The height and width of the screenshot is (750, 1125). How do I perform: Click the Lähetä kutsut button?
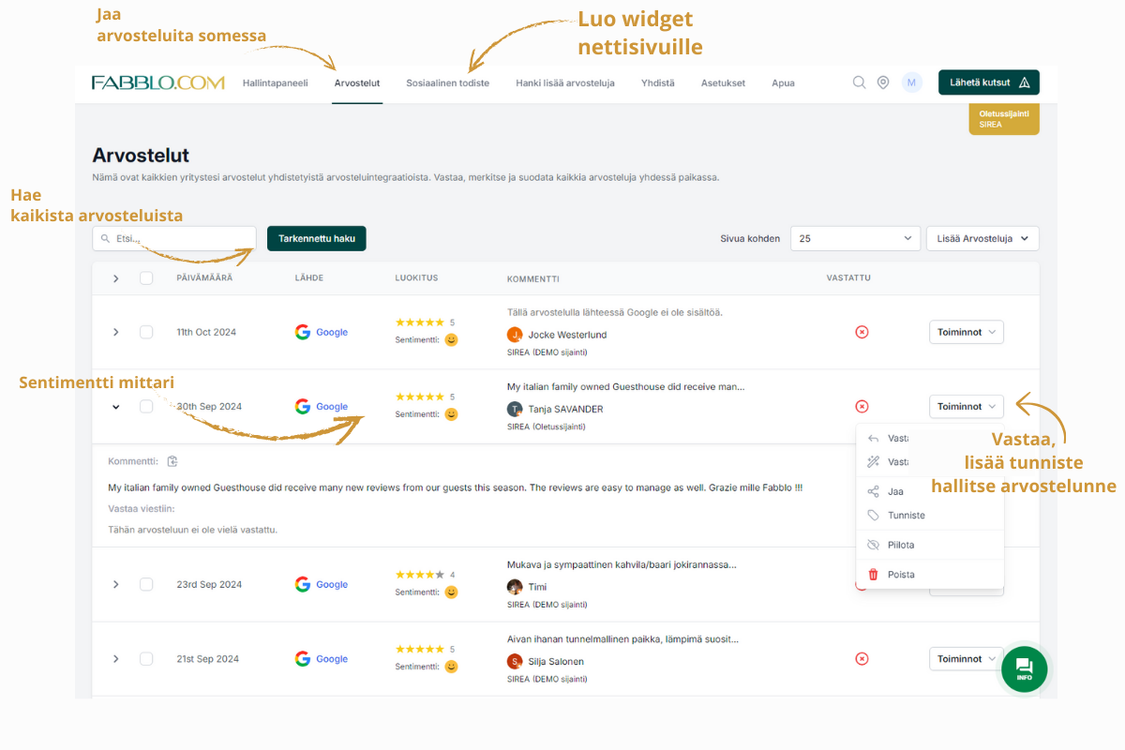[989, 83]
